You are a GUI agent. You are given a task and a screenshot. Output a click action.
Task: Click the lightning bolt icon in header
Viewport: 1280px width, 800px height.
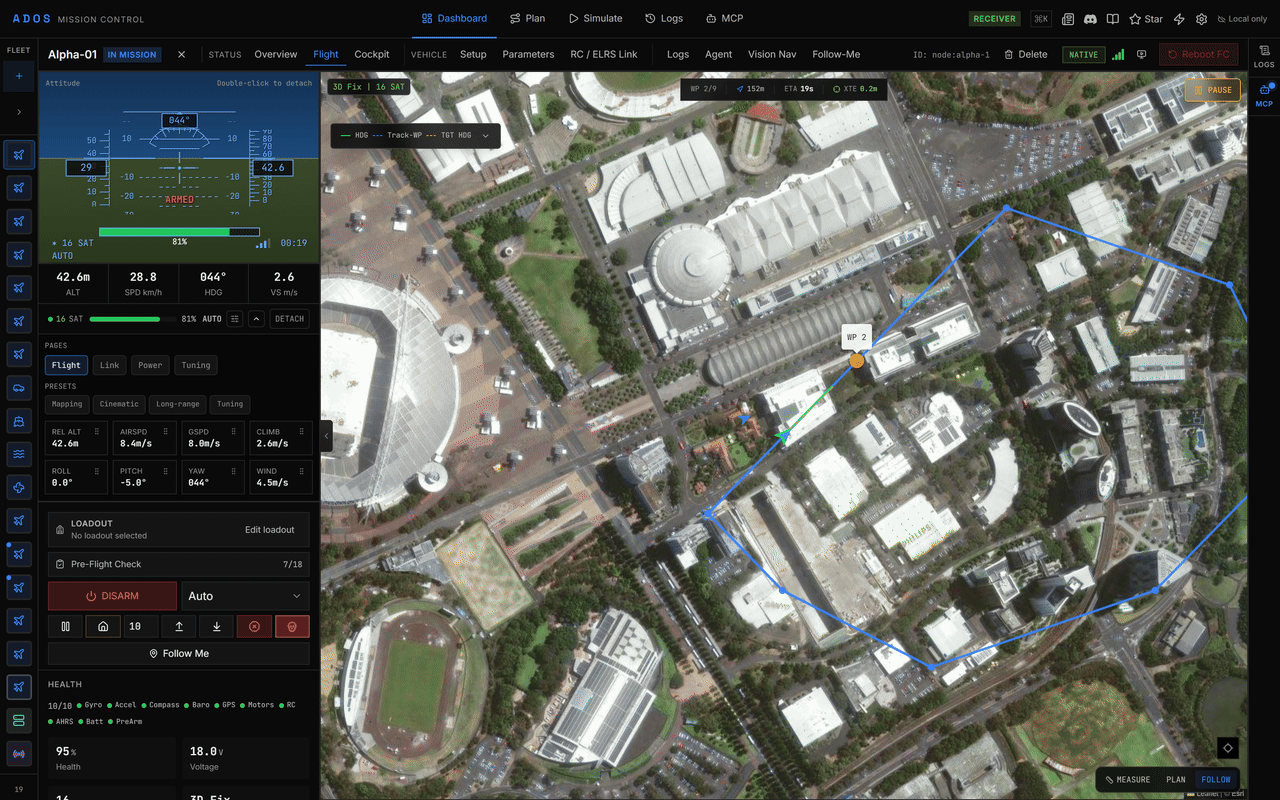tap(1179, 19)
